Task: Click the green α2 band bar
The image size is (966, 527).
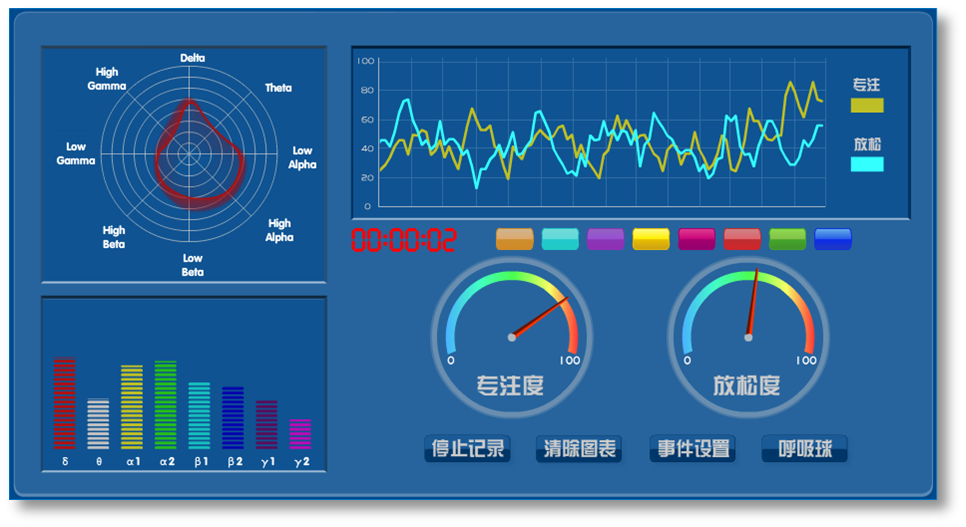Action: point(166,404)
